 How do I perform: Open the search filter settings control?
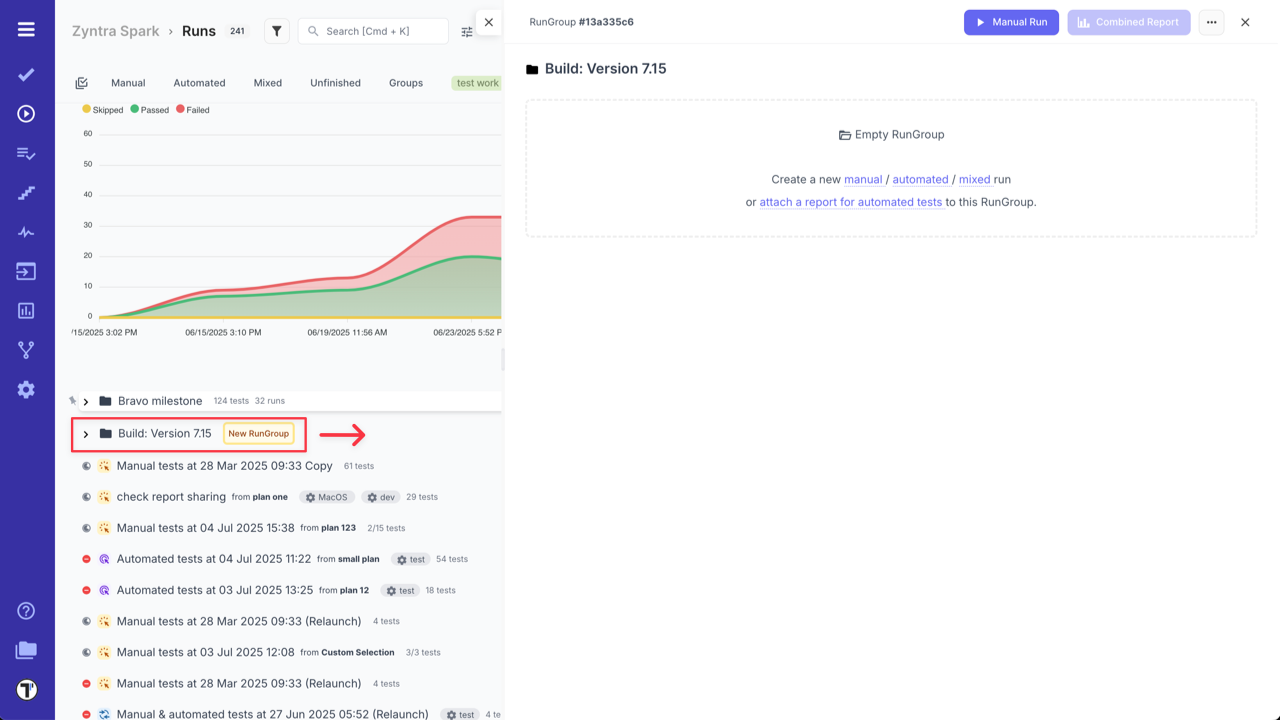coord(466,31)
